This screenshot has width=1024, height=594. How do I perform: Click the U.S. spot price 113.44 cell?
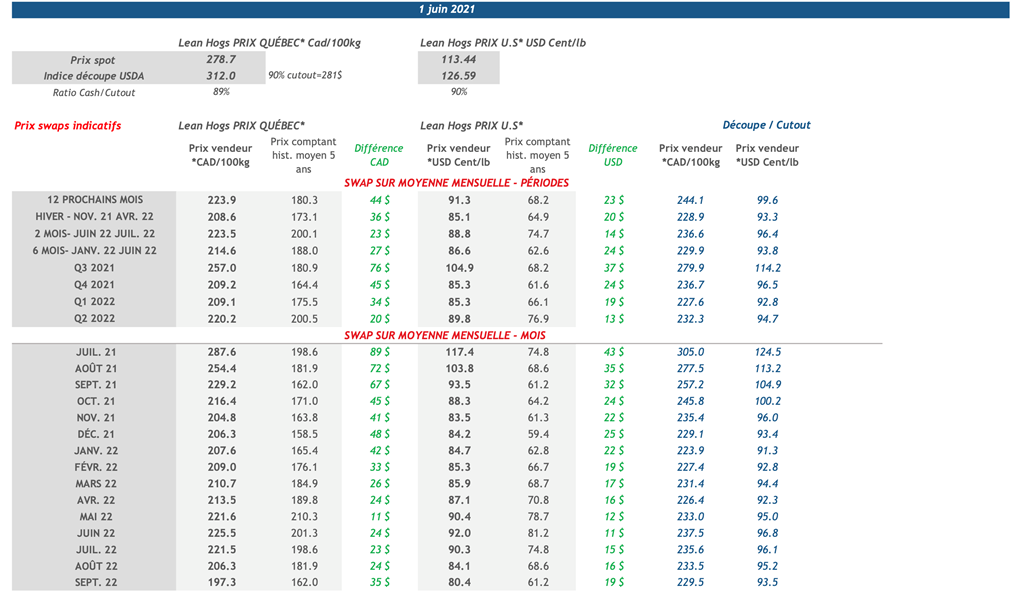[x=457, y=60]
